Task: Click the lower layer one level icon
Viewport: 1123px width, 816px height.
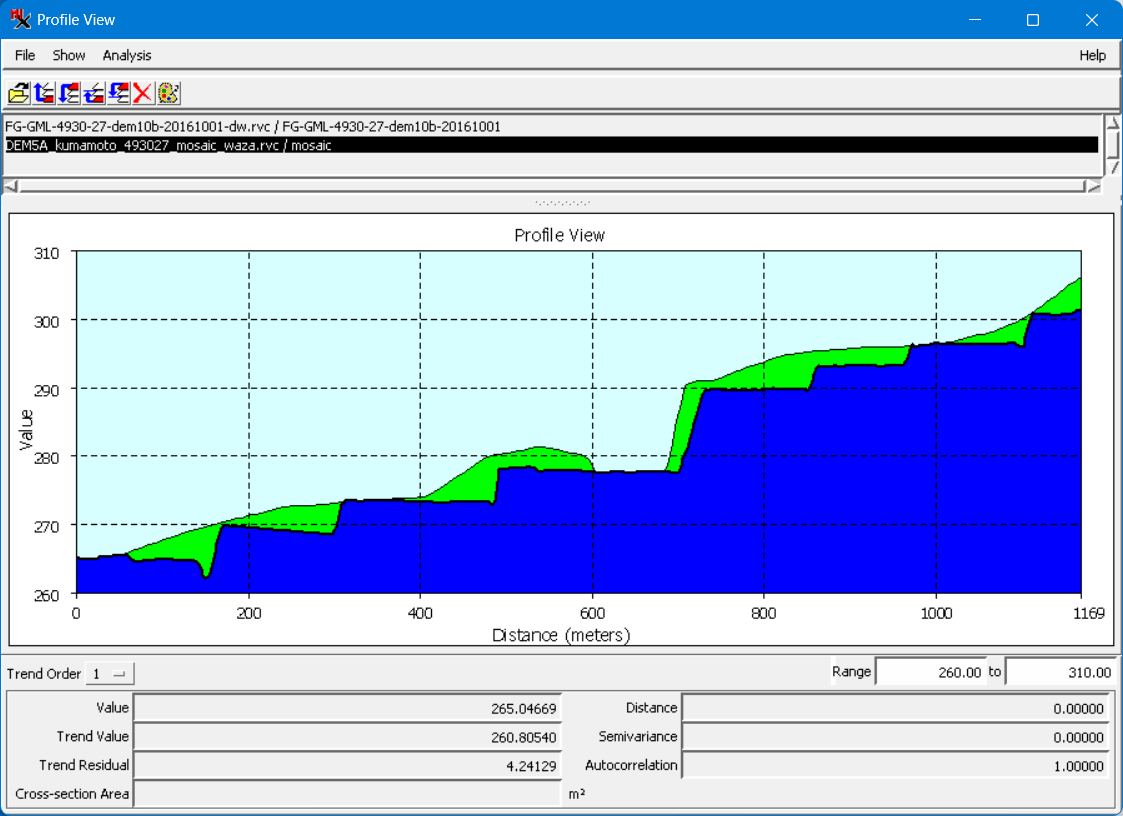Action: (118, 93)
